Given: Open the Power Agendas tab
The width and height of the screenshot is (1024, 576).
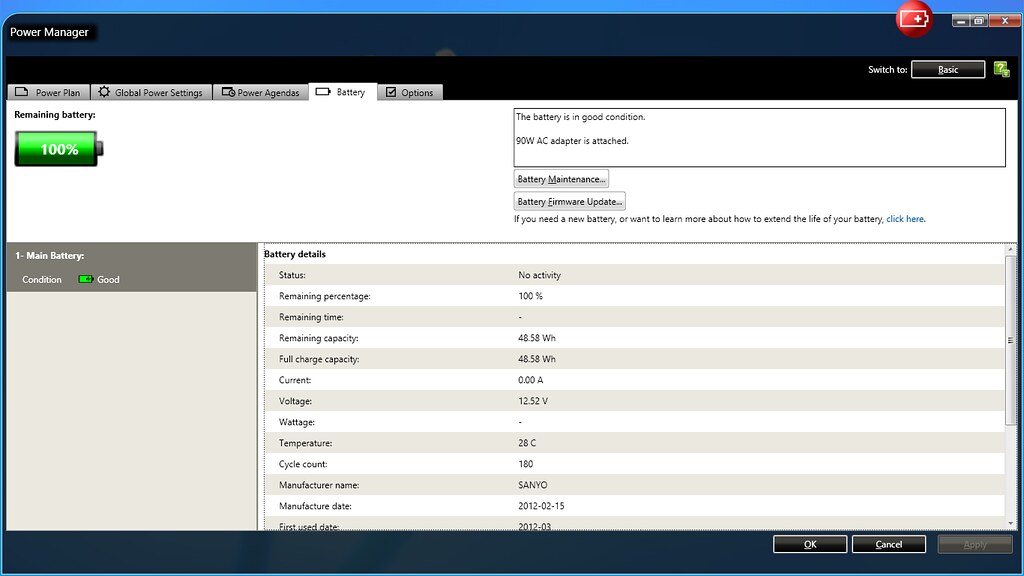Looking at the screenshot, I should 261,92.
